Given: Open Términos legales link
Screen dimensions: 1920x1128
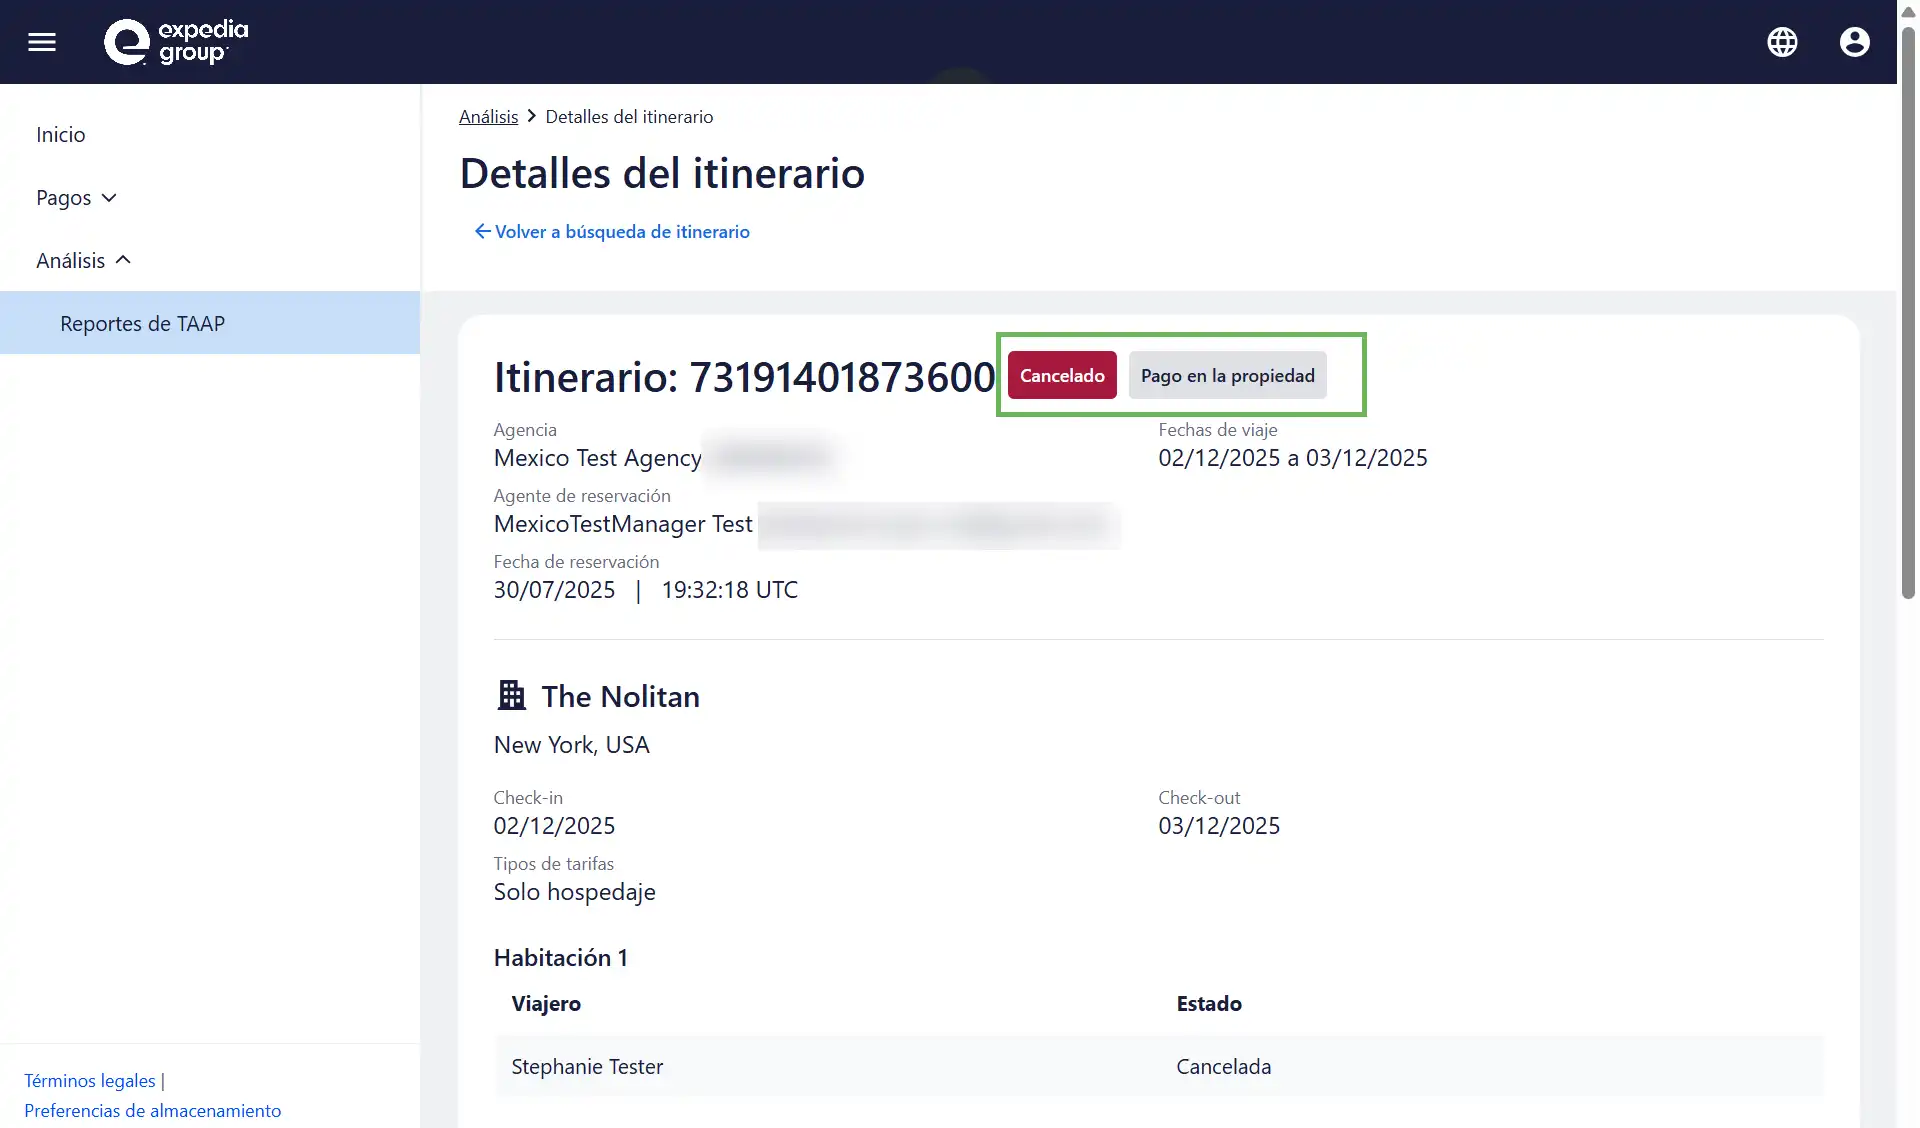Looking at the screenshot, I should click(90, 1081).
